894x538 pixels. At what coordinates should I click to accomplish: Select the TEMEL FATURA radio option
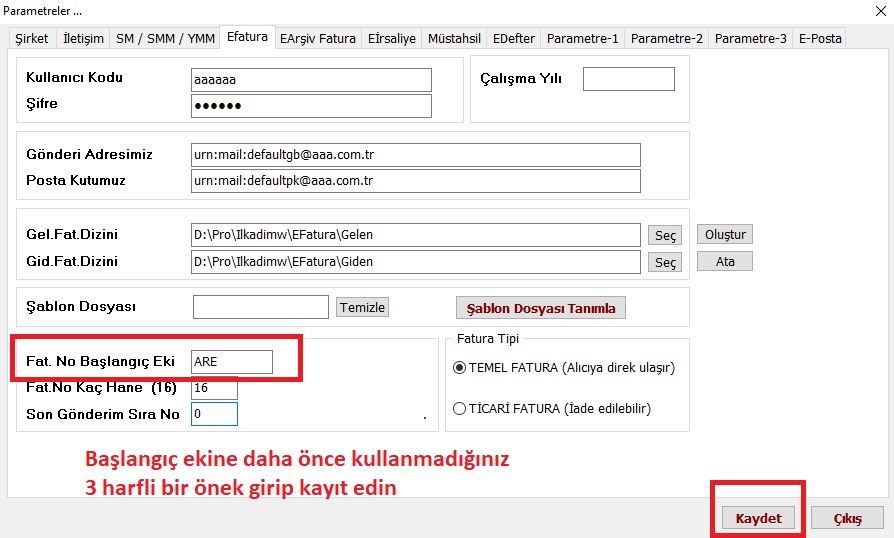click(x=460, y=368)
